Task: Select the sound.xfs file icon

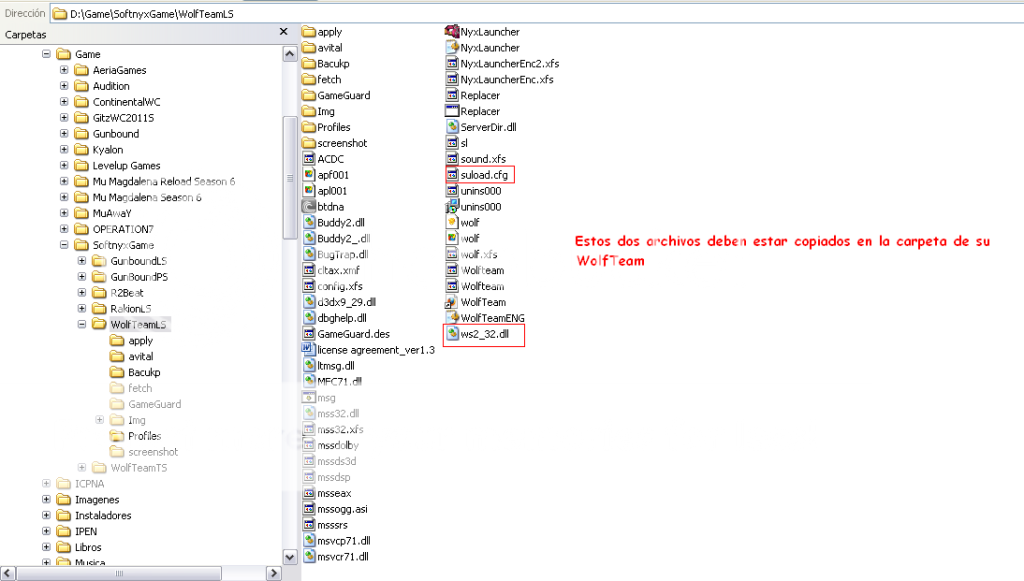Action: point(452,159)
